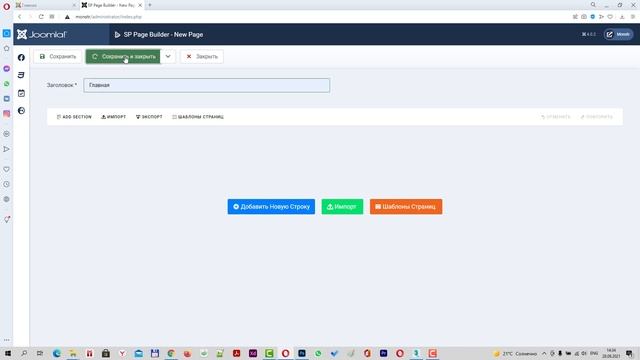Click ЭКСПОРТ in builder toolbar
The image size is (640, 360).
point(149,117)
